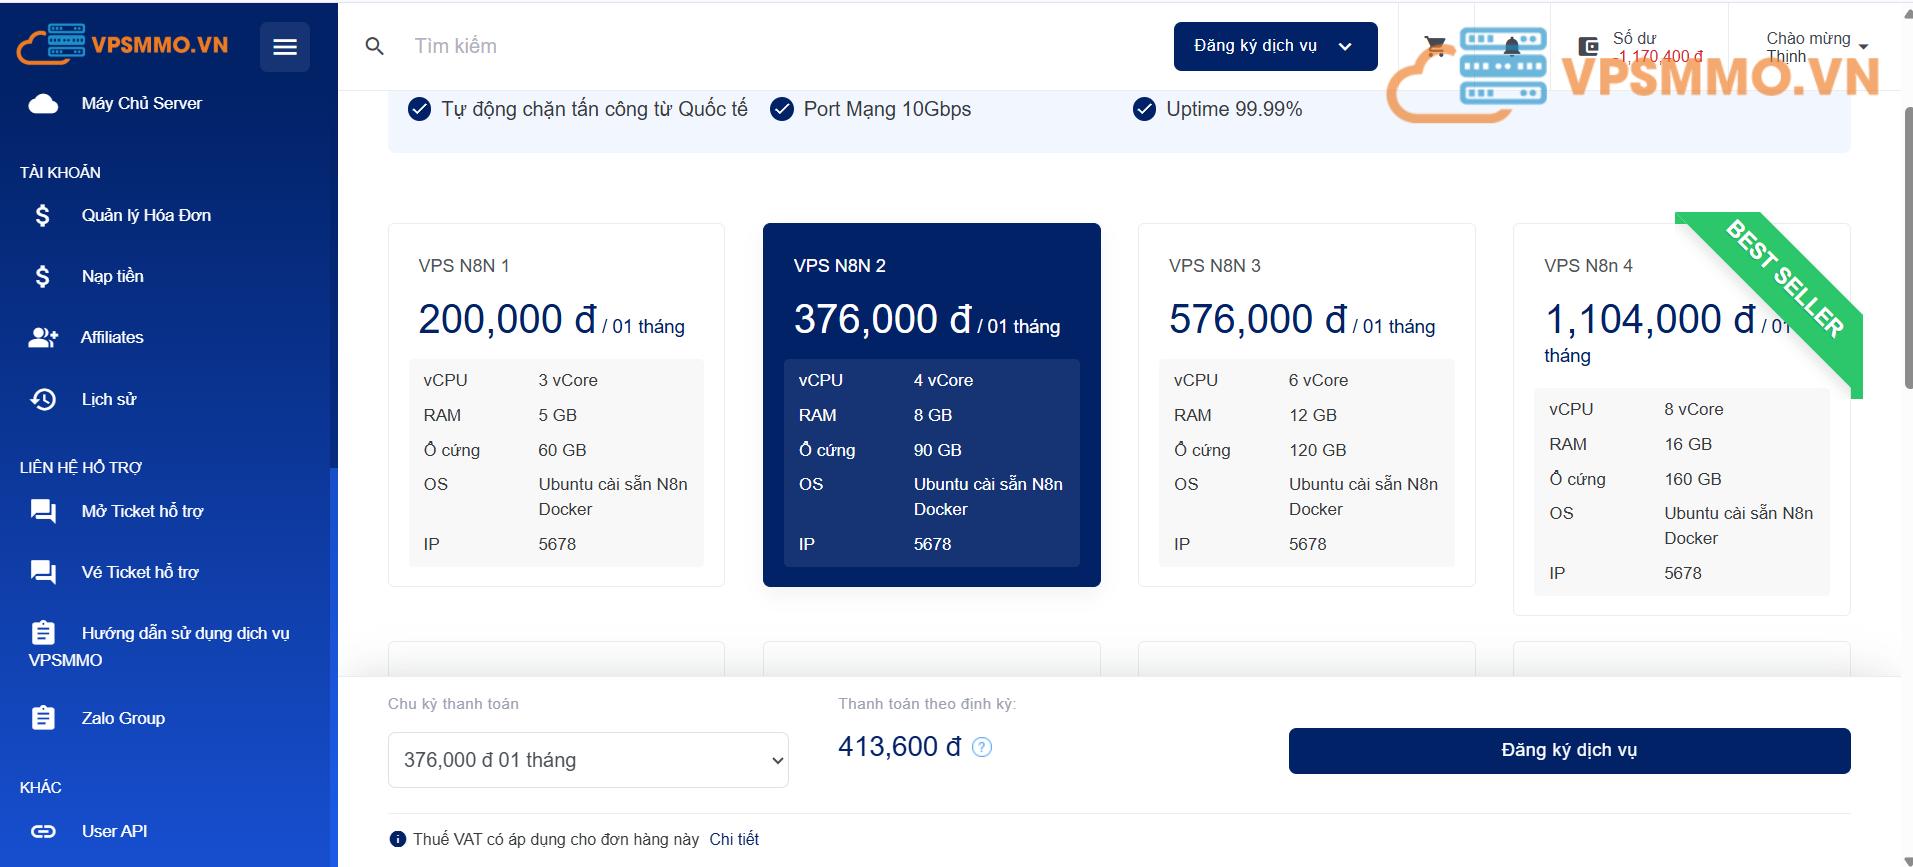Open User API menu item
This screenshot has width=1913, height=867.
[114, 831]
